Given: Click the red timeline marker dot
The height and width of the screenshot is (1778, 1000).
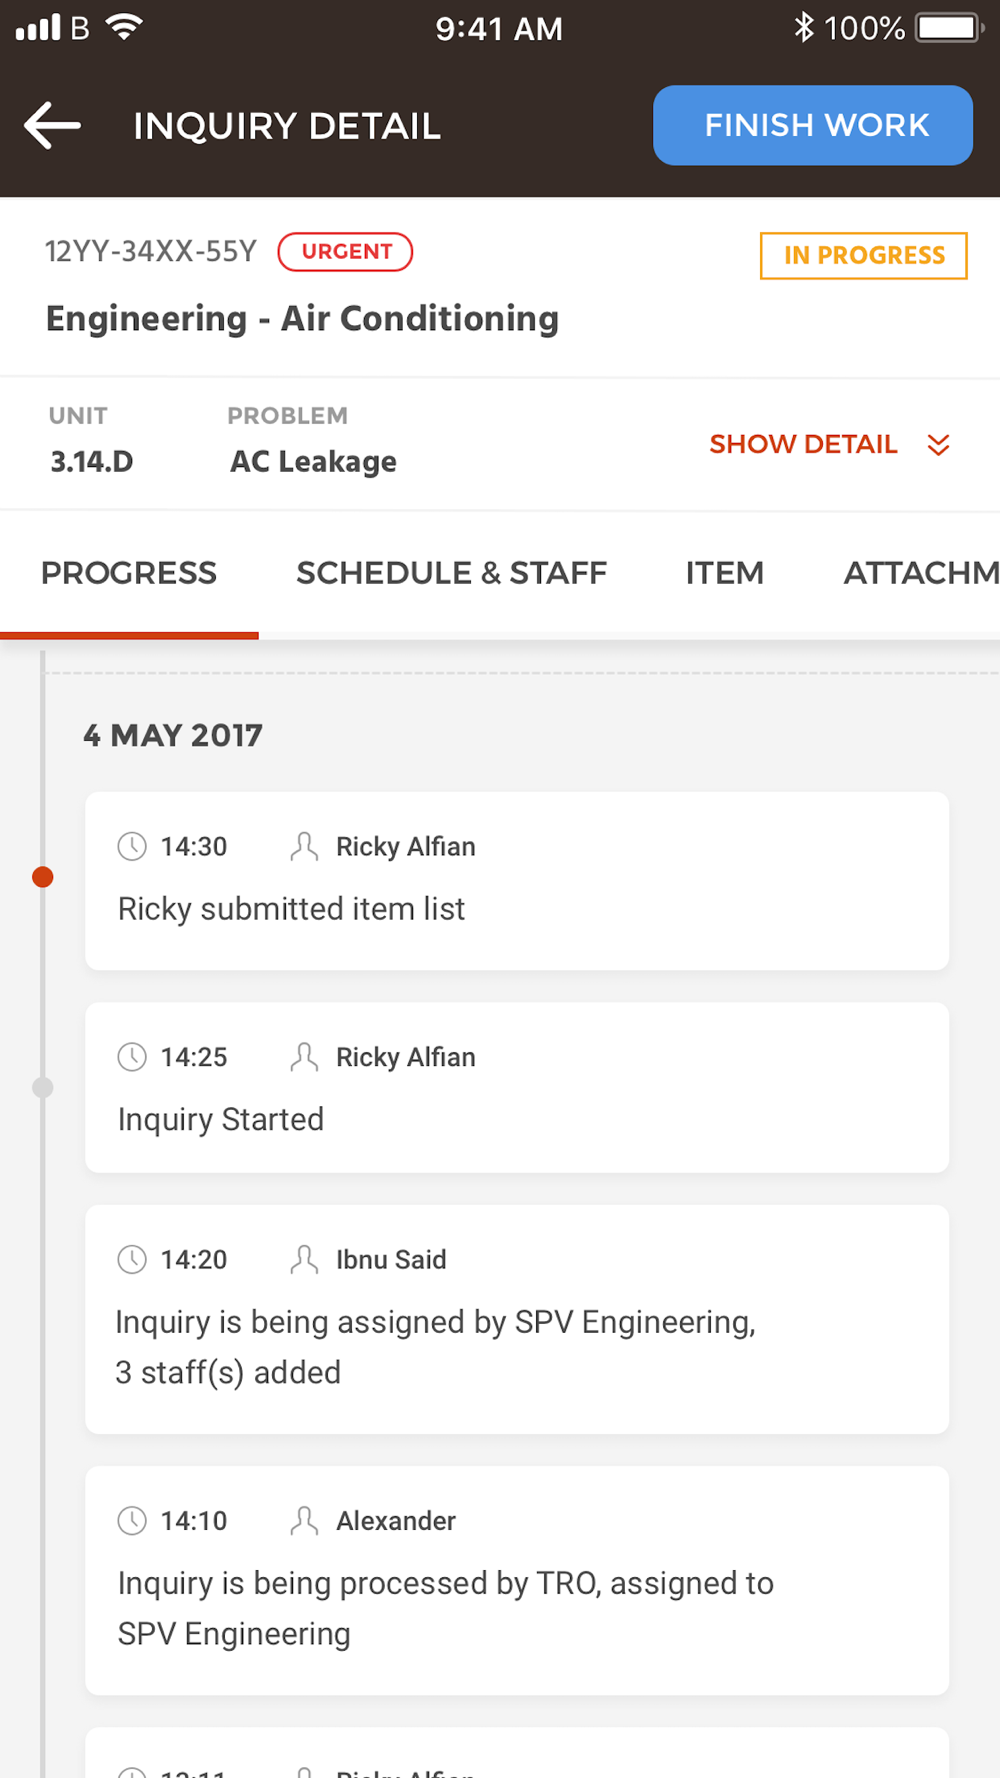Looking at the screenshot, I should click(x=42, y=877).
